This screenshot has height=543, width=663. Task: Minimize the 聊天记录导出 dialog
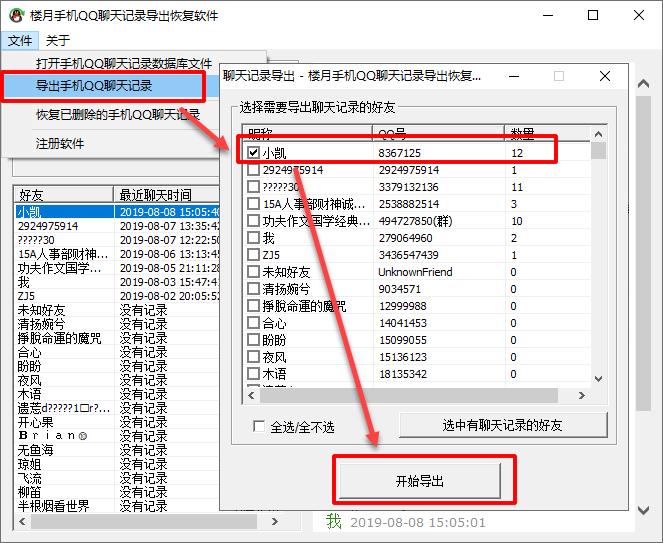point(514,76)
